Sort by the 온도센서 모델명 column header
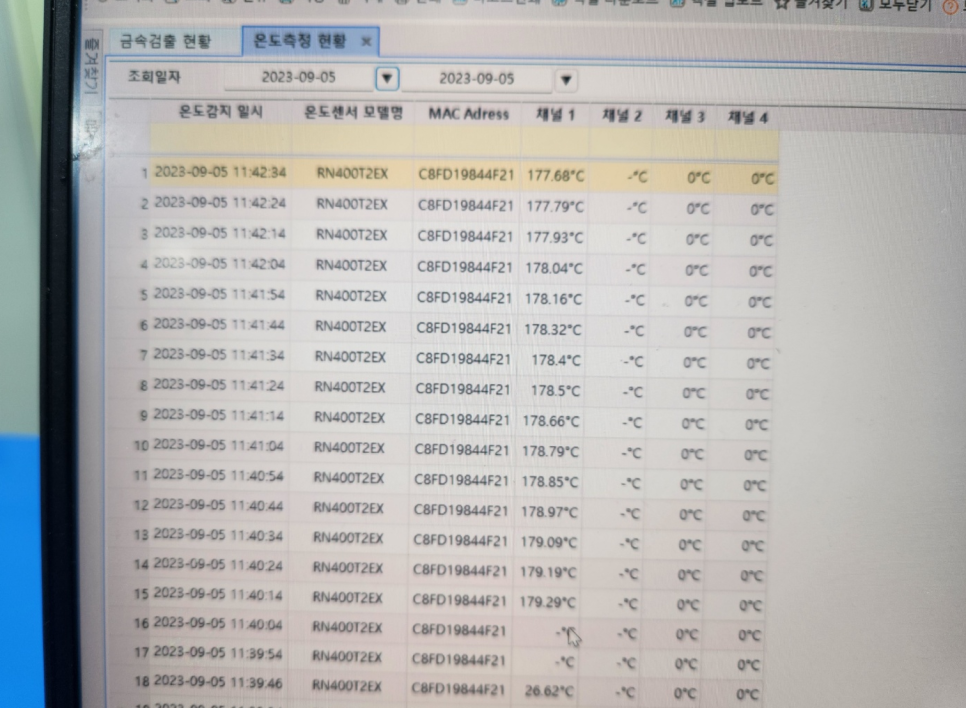 point(353,113)
